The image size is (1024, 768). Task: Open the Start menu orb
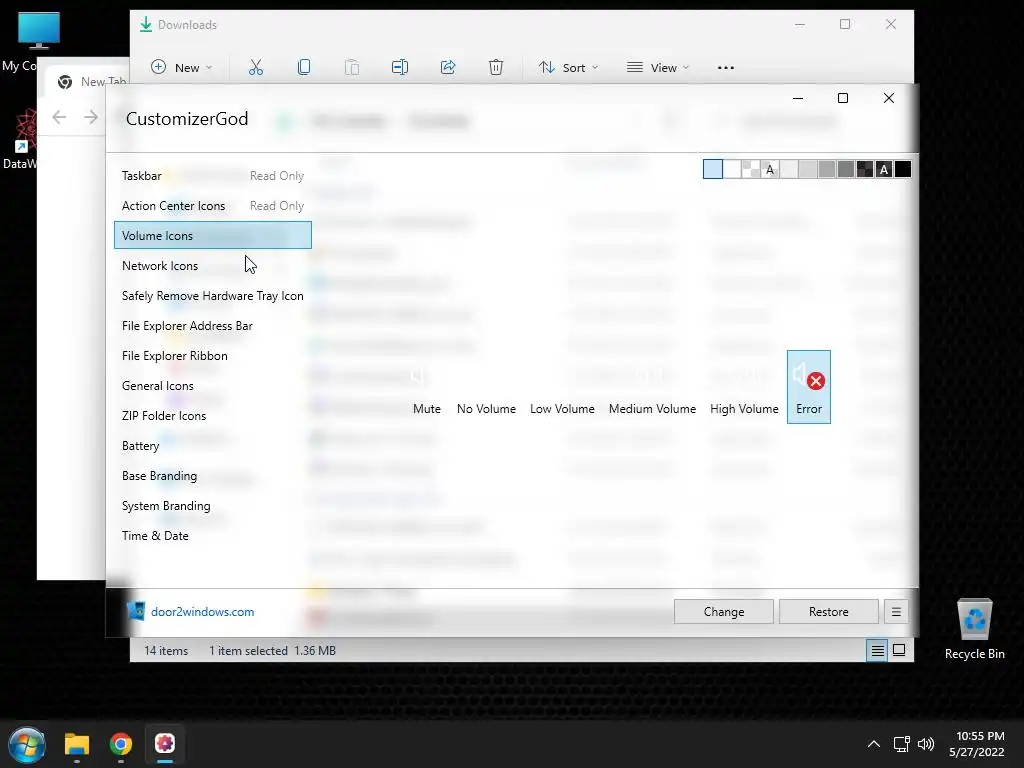(27, 744)
